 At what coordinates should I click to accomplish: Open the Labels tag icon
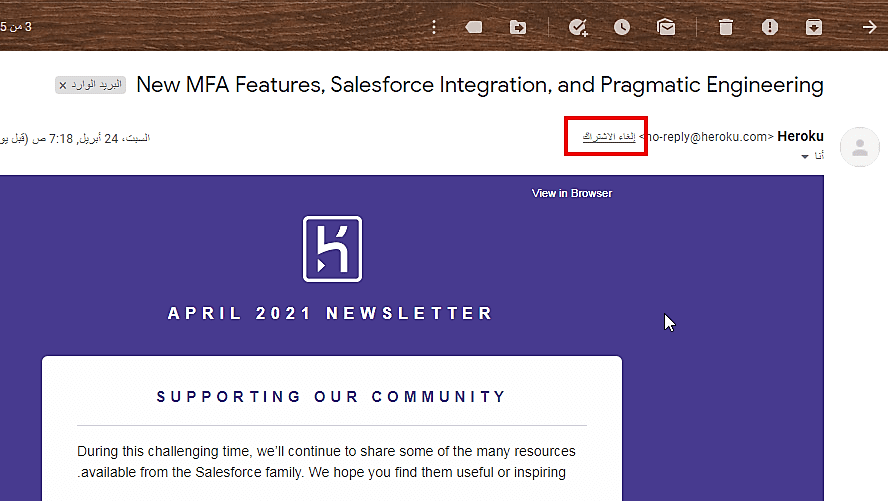click(x=474, y=27)
